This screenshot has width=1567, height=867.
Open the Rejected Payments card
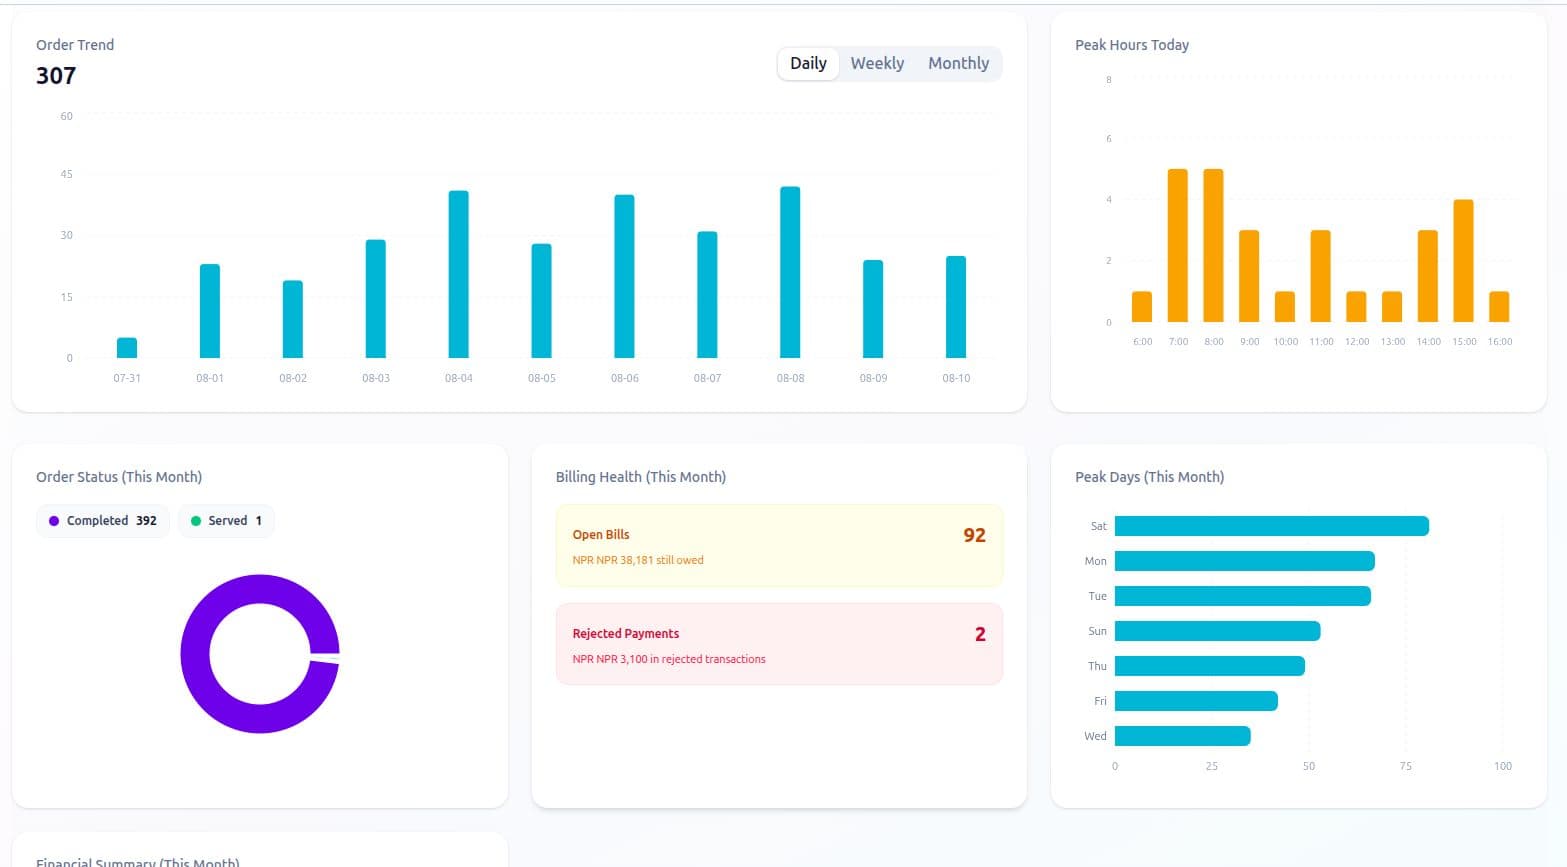[779, 644]
